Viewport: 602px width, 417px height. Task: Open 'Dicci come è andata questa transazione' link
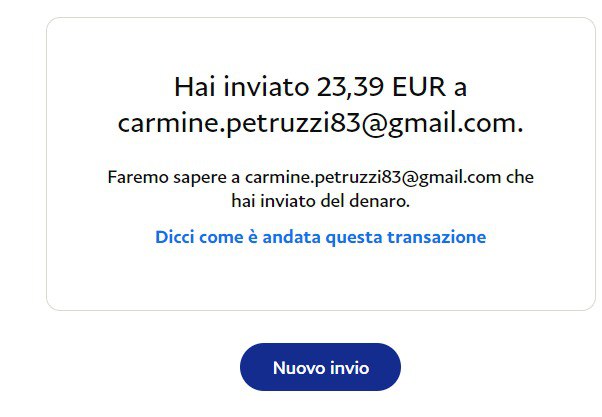pos(321,237)
